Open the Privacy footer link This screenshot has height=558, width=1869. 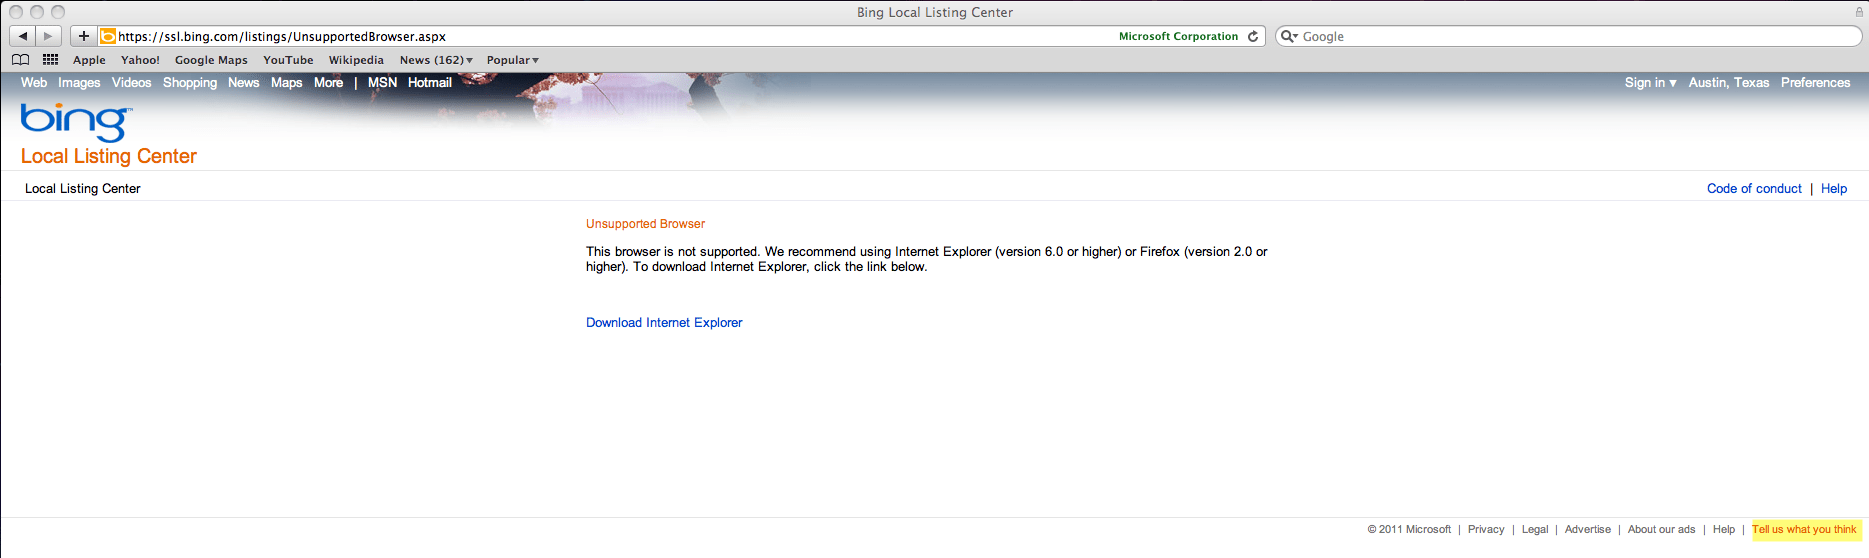1486,530
